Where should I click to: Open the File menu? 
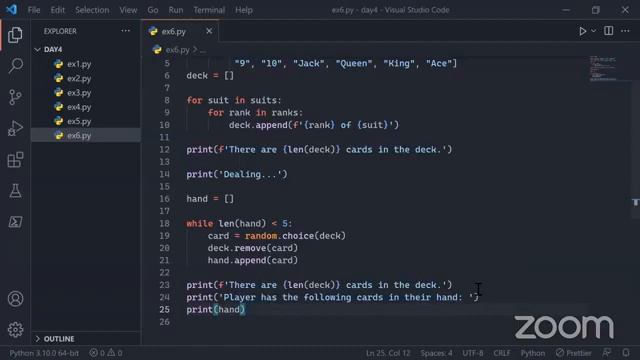[34, 10]
